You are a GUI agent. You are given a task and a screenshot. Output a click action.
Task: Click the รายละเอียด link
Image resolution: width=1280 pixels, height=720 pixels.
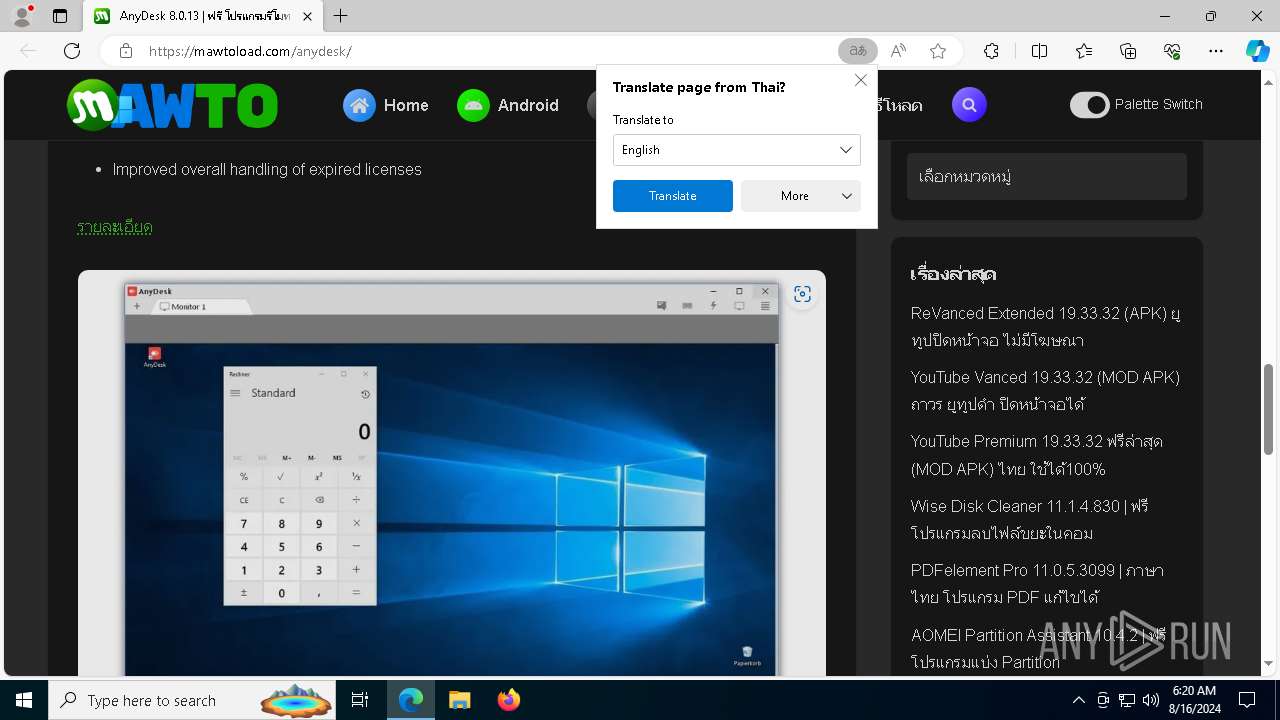[115, 227]
